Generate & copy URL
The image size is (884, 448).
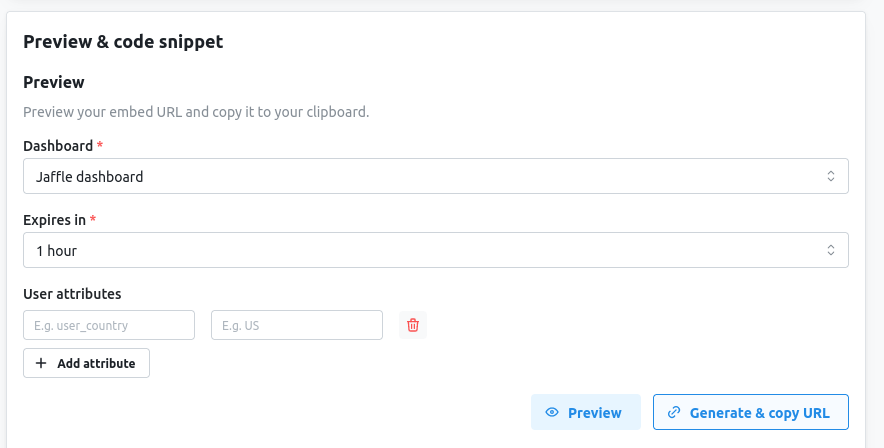[x=750, y=412]
